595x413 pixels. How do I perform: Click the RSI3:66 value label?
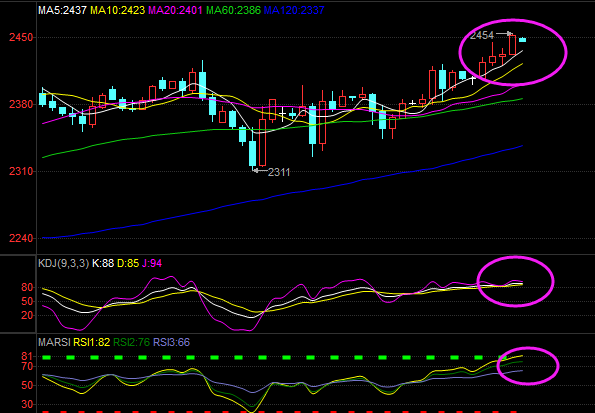[171, 342]
